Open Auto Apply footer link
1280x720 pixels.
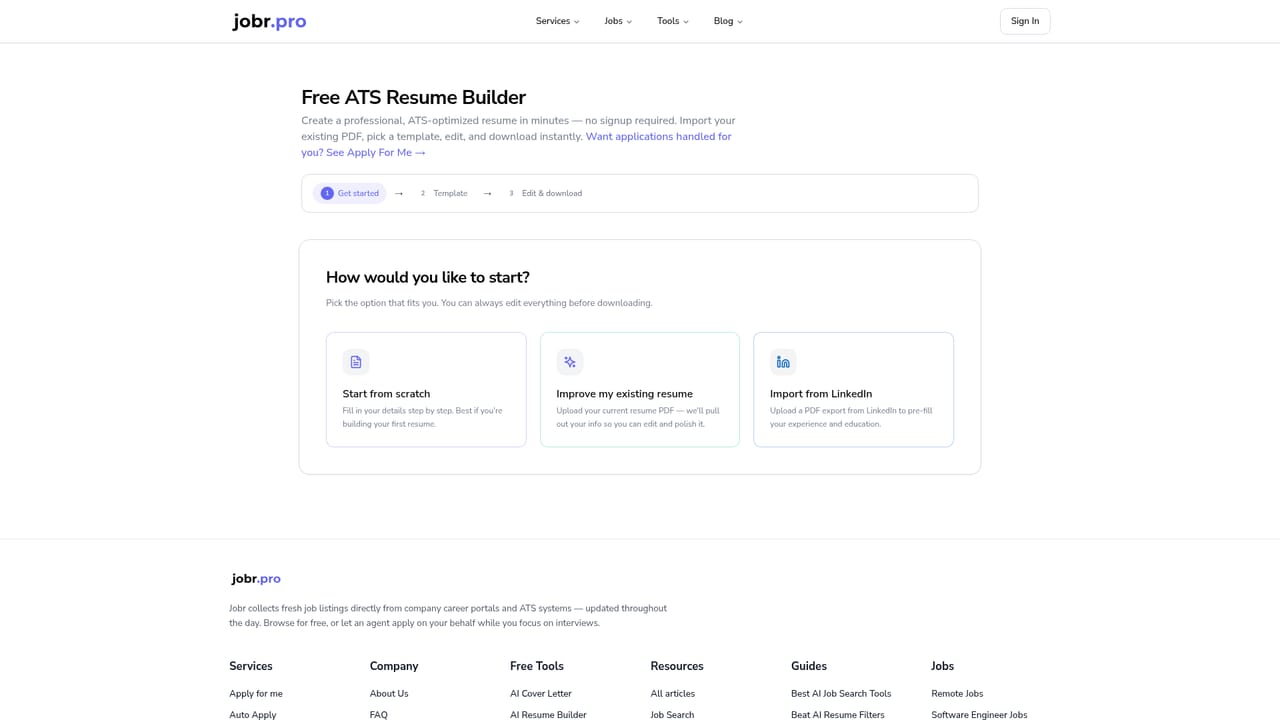point(253,715)
